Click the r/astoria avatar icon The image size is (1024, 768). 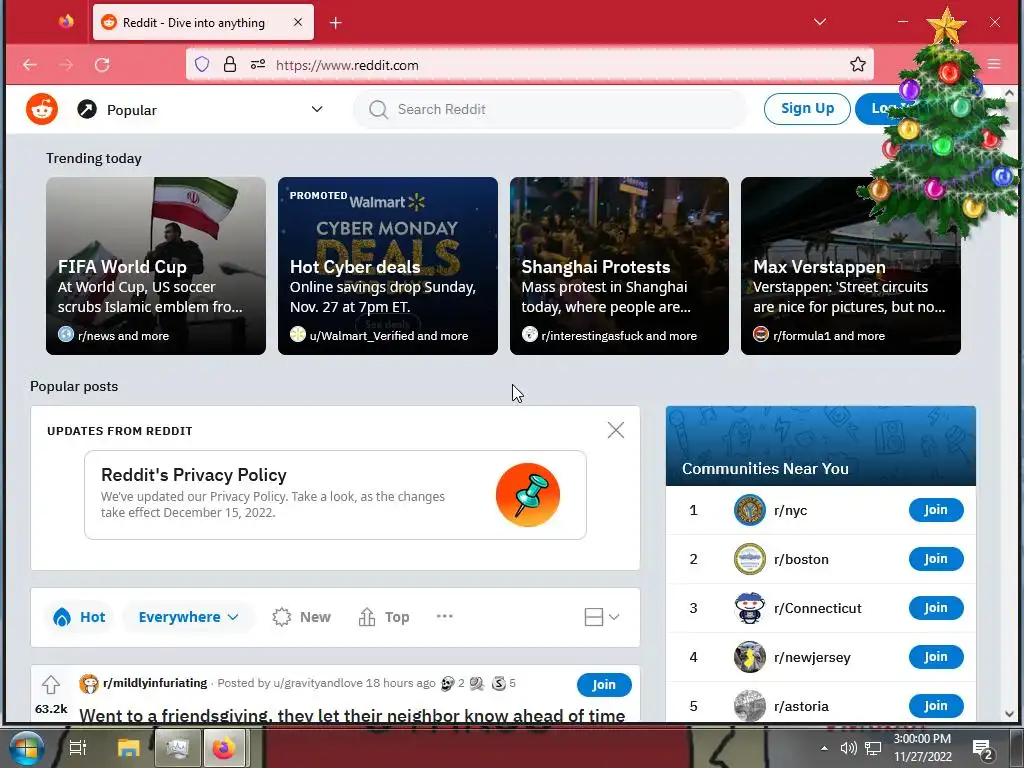(x=750, y=706)
